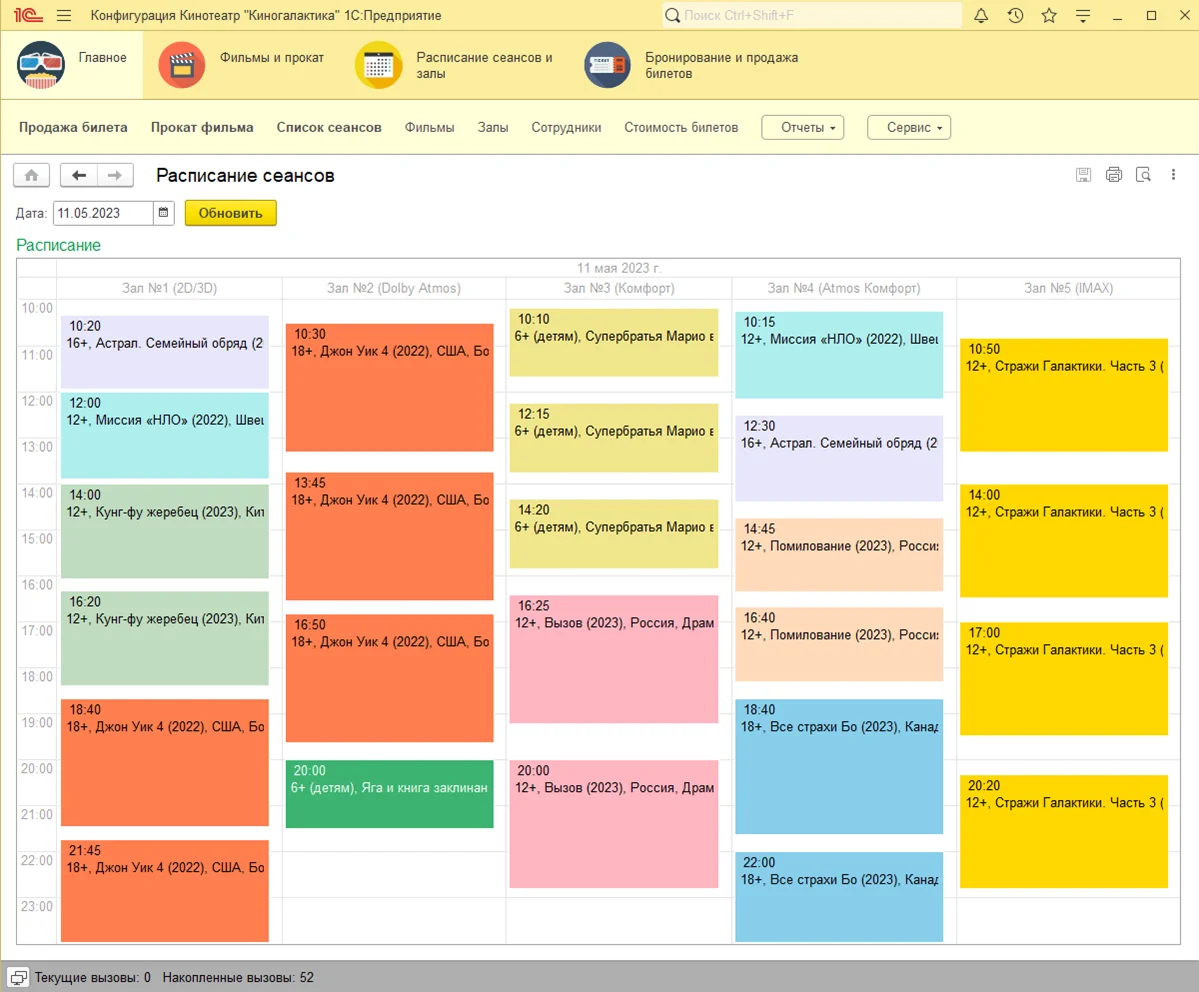The image size is (1199, 992).
Task: Open the Стоимость билетов link
Action: 681,128
